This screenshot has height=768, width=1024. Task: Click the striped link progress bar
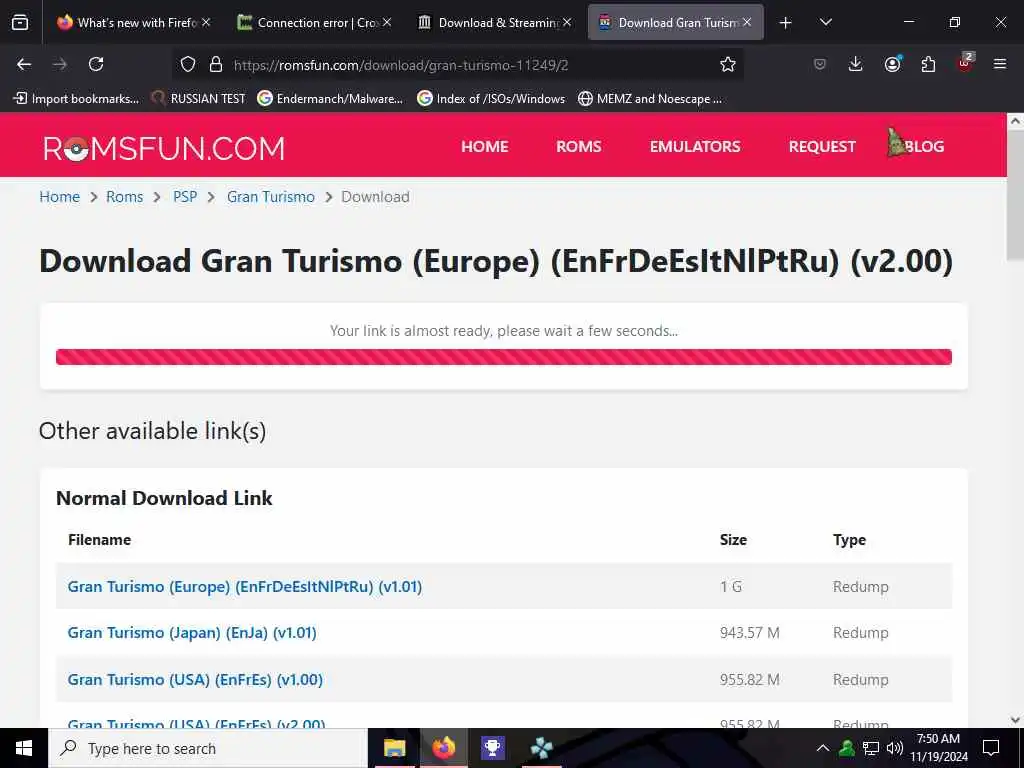pos(504,357)
